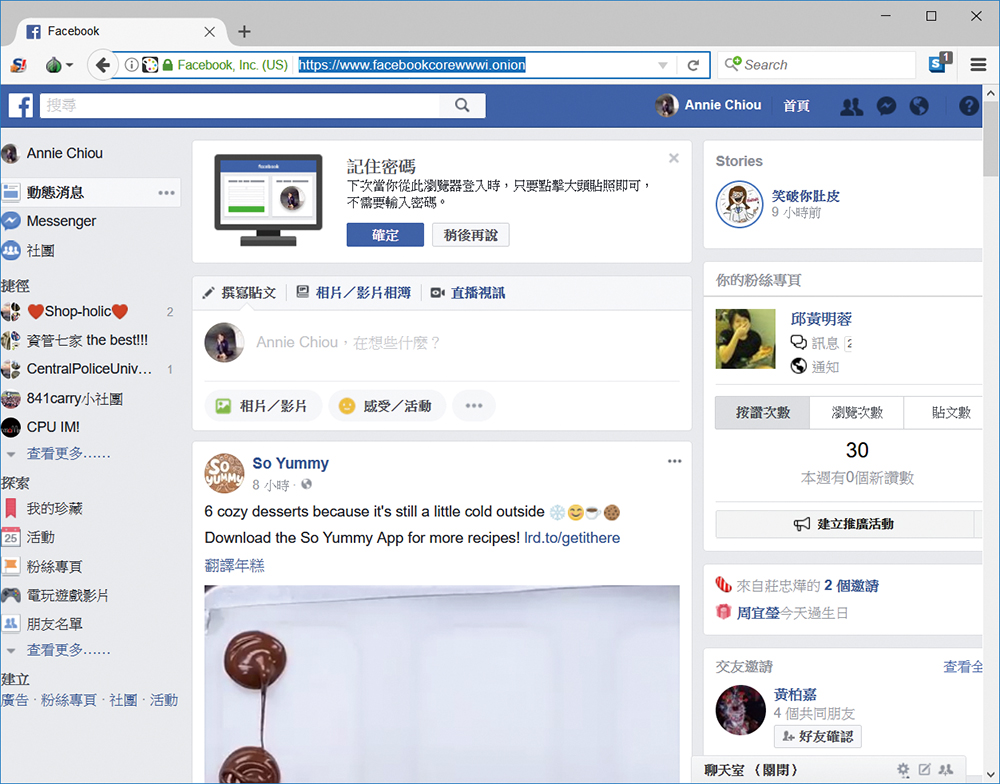Screen dimensions: 1000x784
Task: Close the Facebook browser tab
Action: pos(209,31)
